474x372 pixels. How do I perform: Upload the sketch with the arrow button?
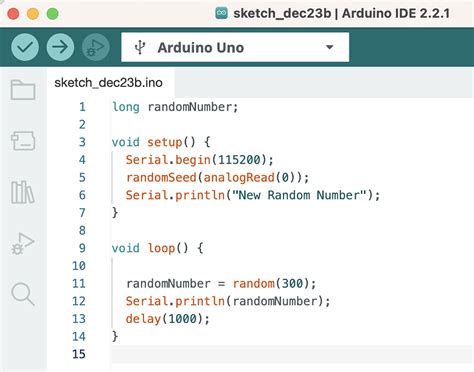point(60,47)
